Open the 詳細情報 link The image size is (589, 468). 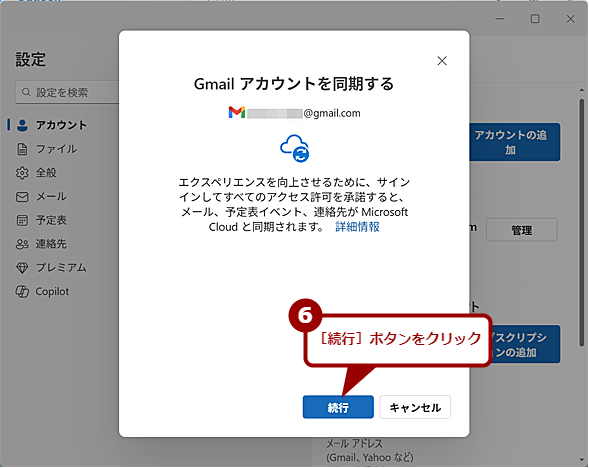357,227
